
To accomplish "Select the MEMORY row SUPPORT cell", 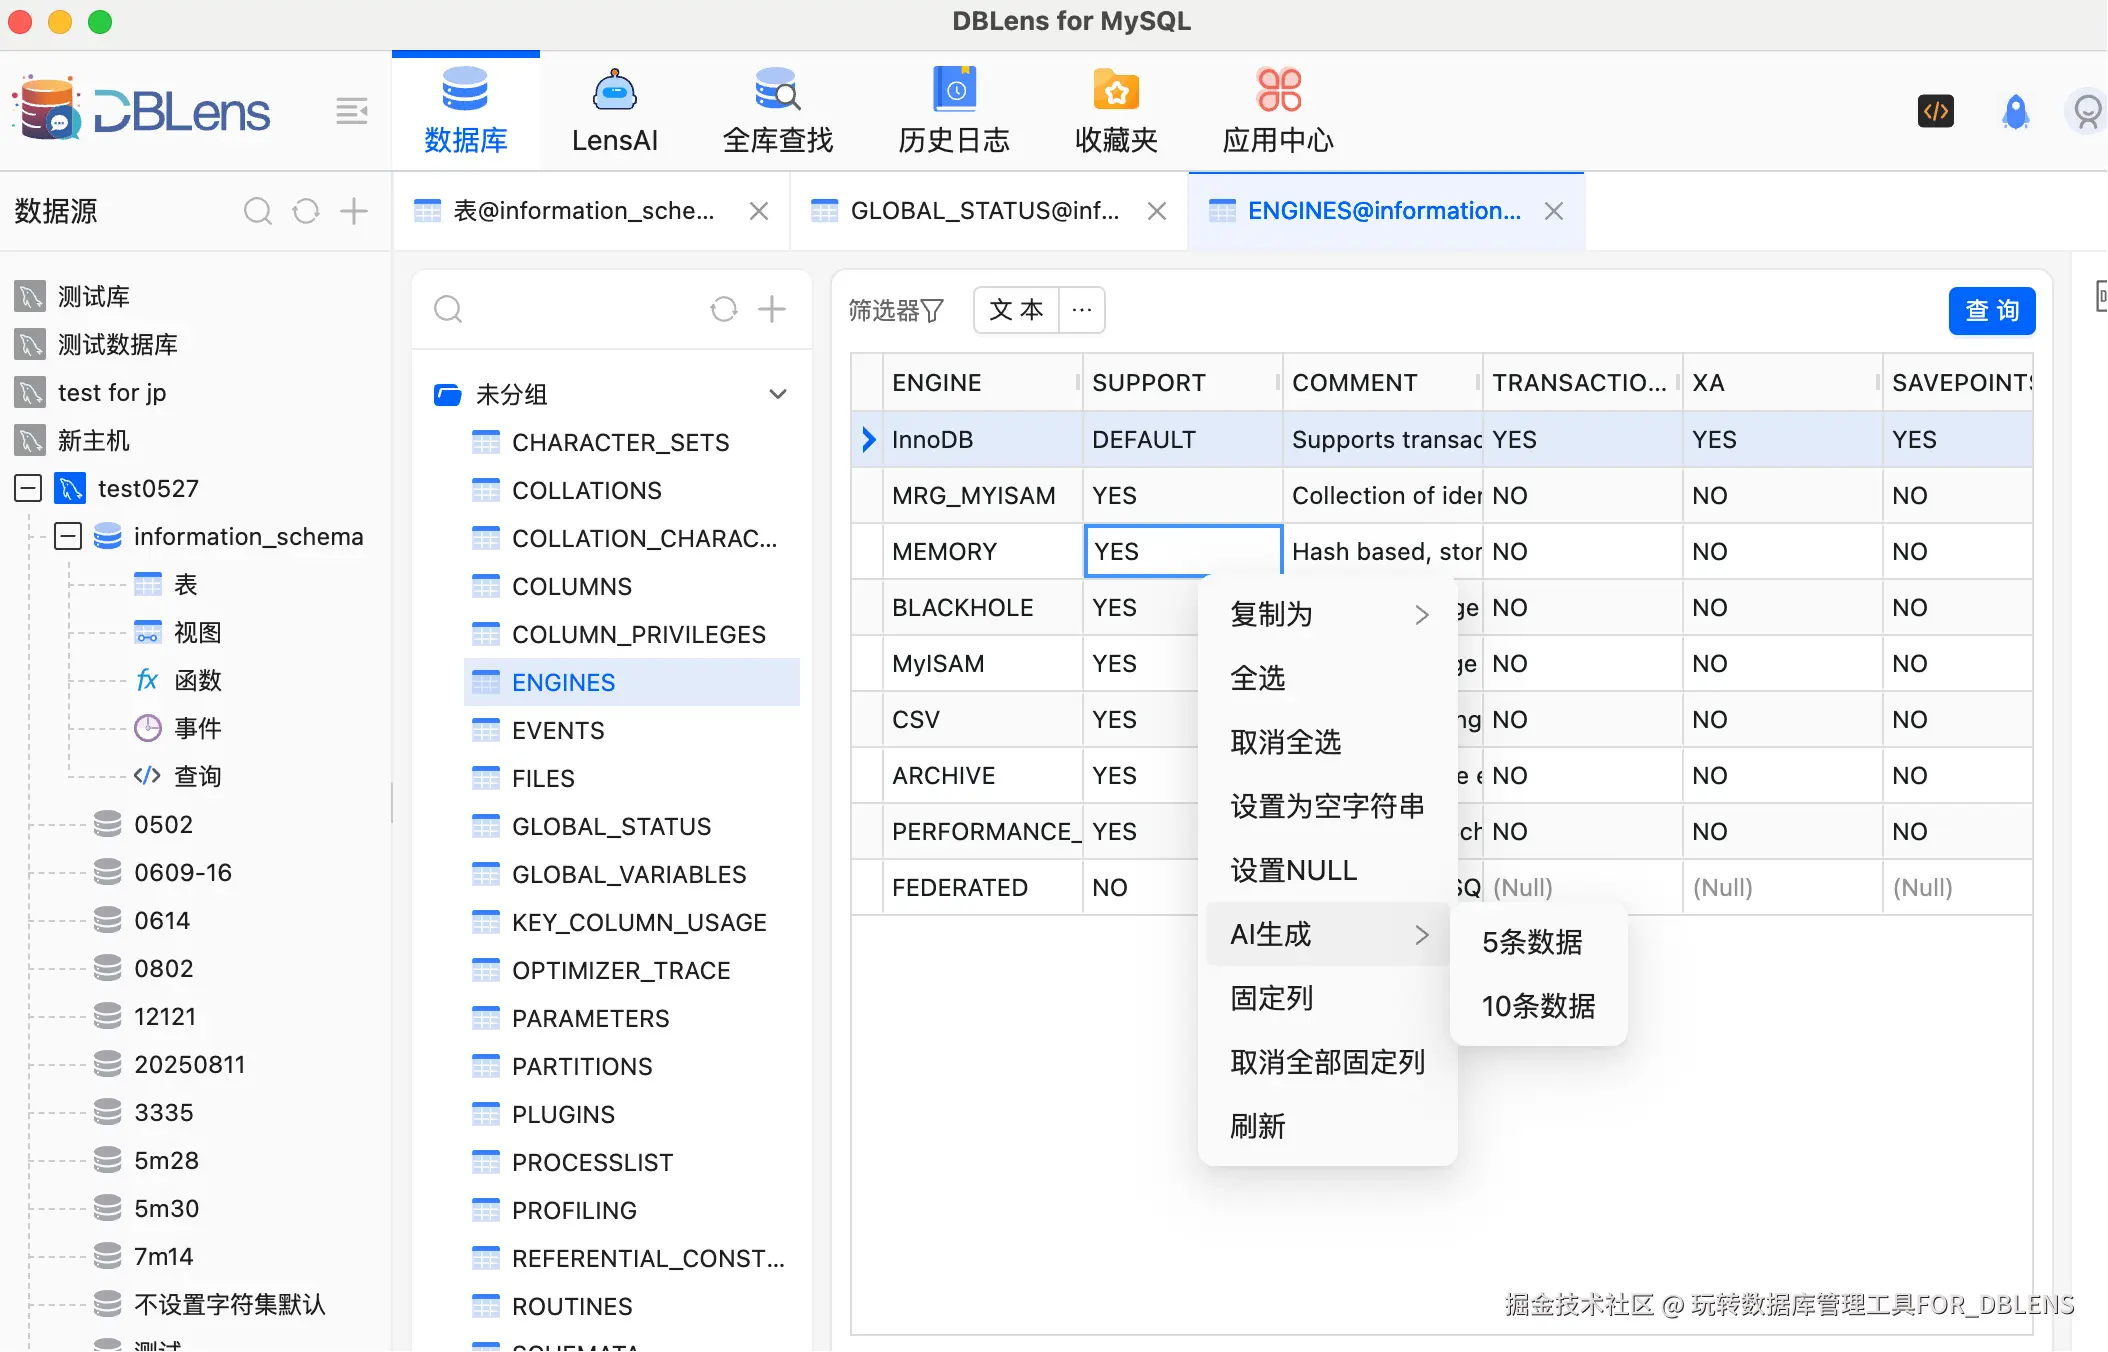I will (x=1182, y=552).
